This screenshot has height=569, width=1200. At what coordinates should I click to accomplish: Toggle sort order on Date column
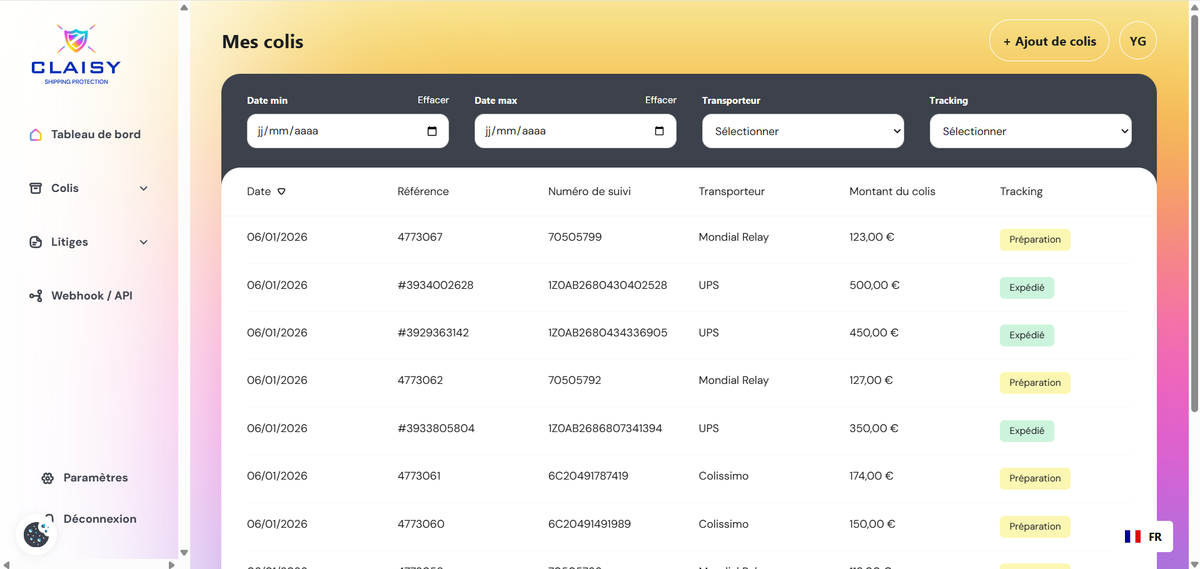pyautogui.click(x=281, y=192)
